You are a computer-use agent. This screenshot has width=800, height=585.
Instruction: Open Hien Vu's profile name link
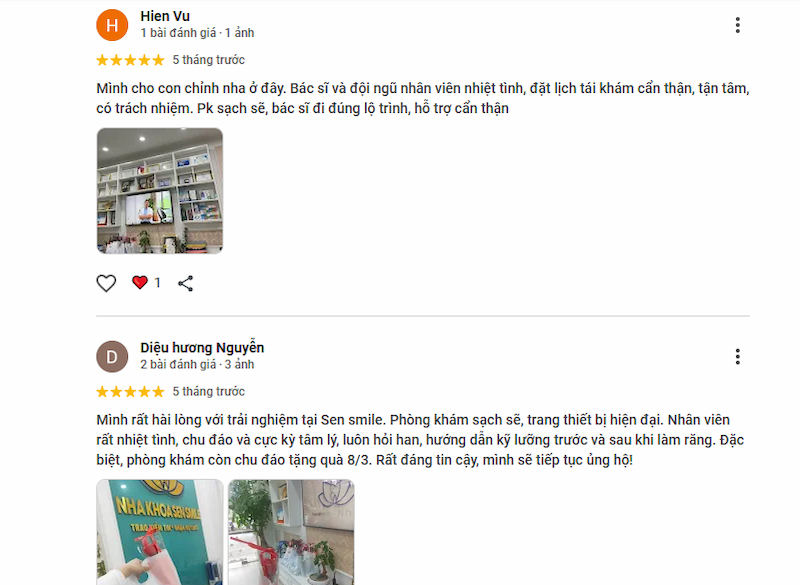point(165,16)
